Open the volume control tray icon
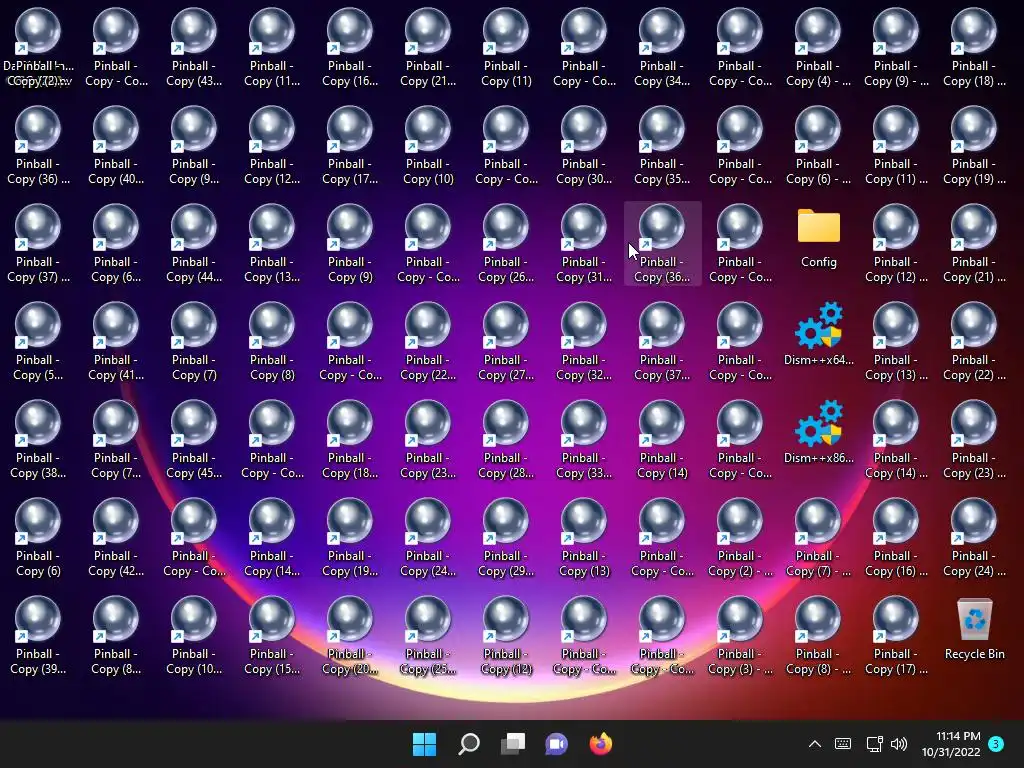Viewport: 1024px width, 768px height. click(899, 744)
